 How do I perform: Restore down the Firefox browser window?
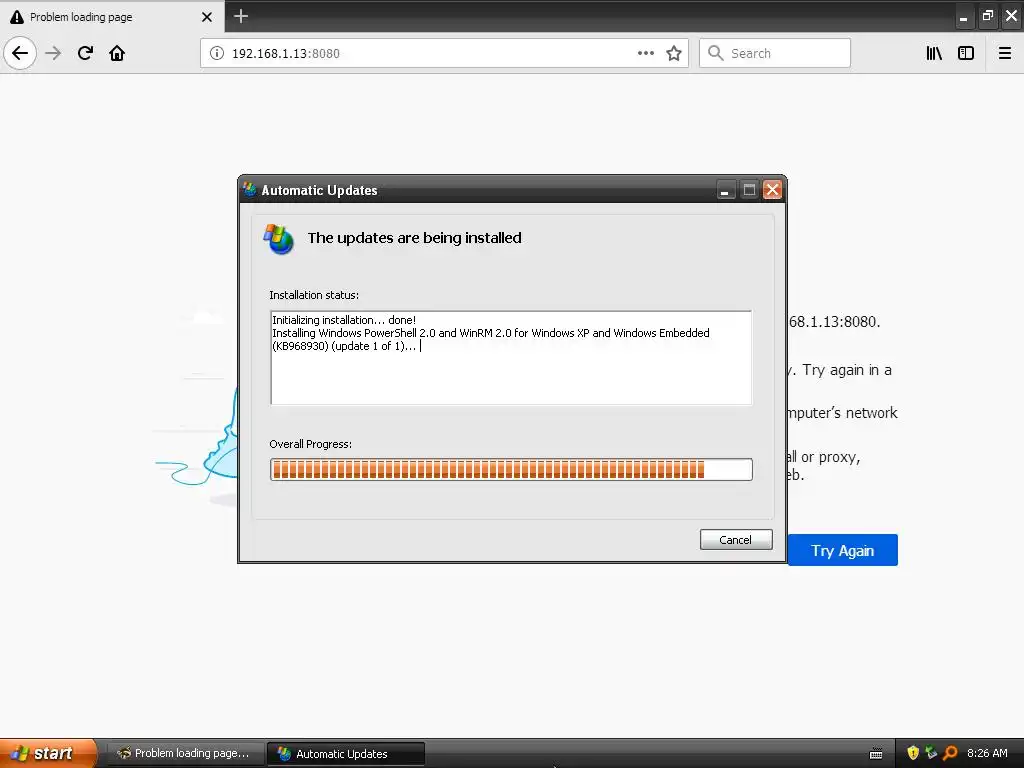click(987, 16)
